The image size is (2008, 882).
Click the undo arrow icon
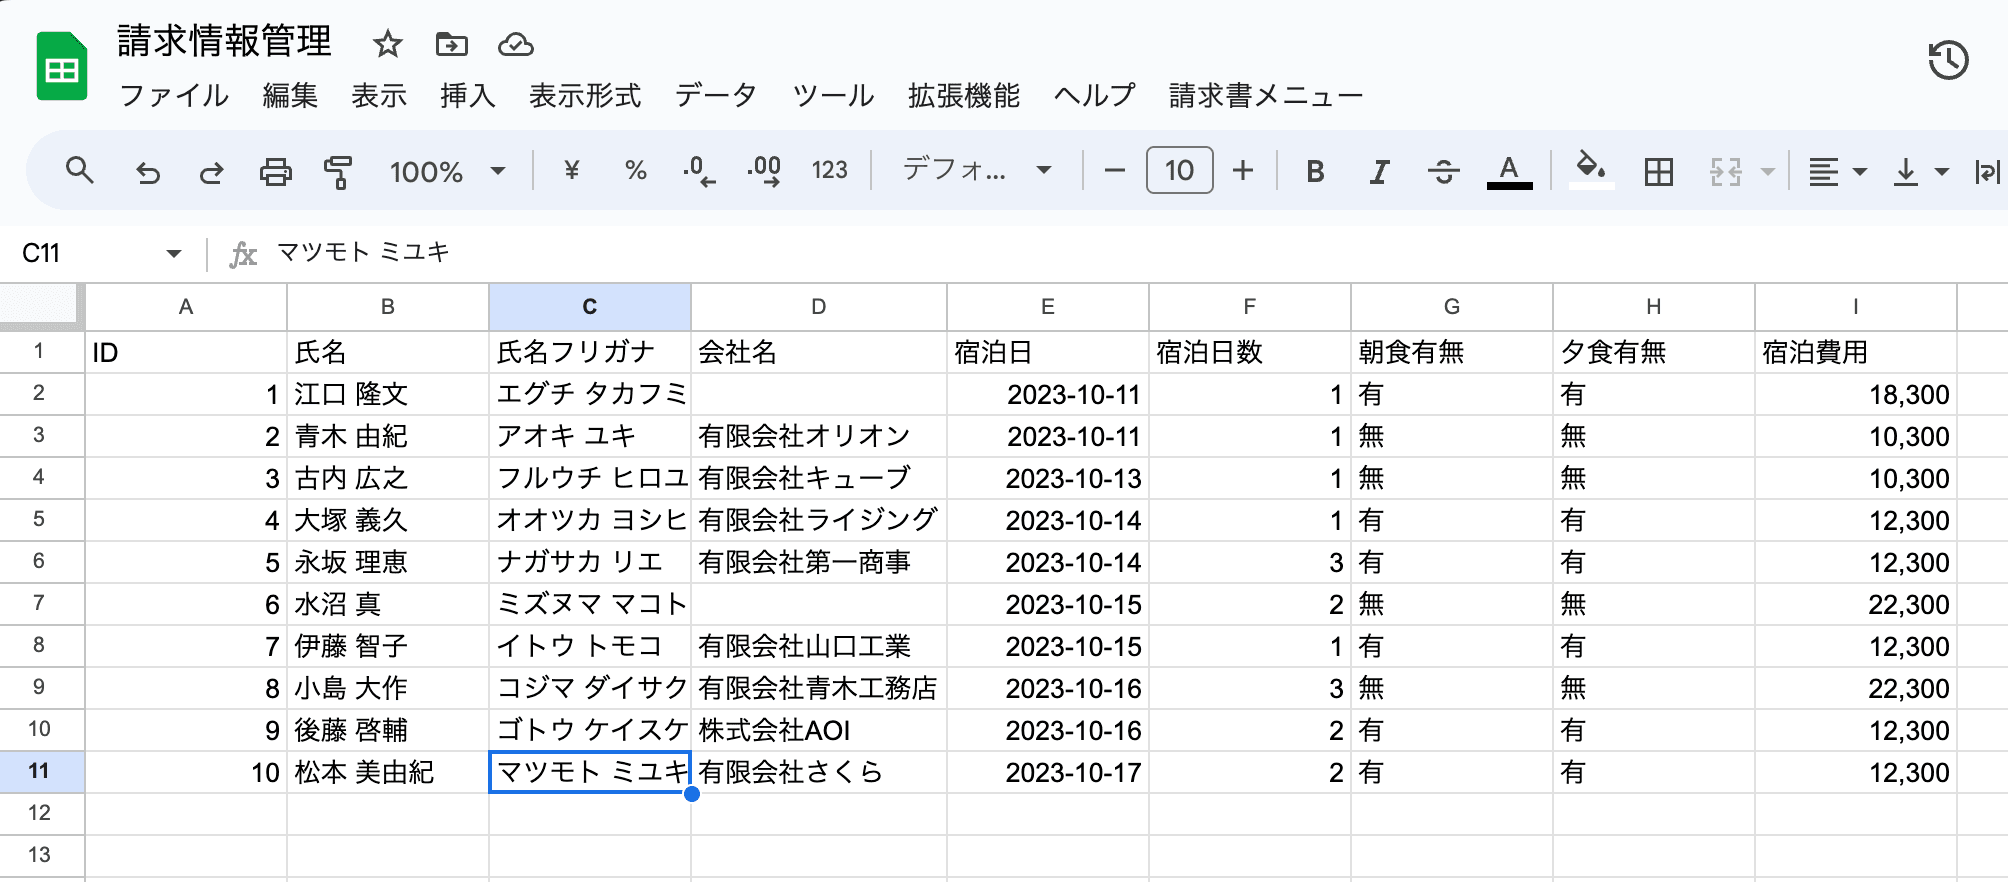coord(148,172)
